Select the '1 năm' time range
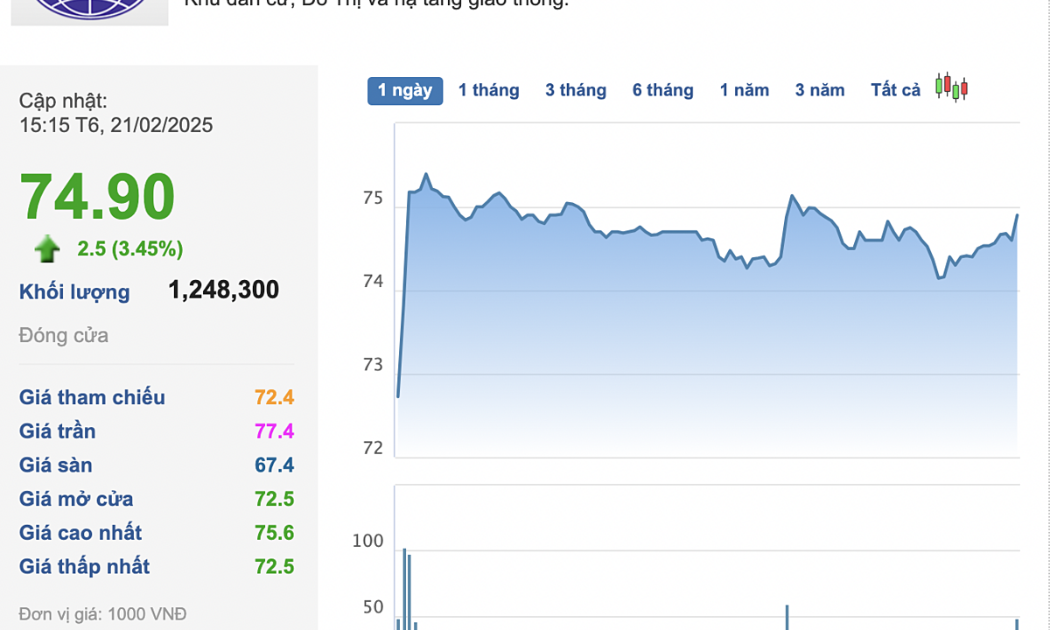This screenshot has width=1050, height=630. click(x=745, y=90)
